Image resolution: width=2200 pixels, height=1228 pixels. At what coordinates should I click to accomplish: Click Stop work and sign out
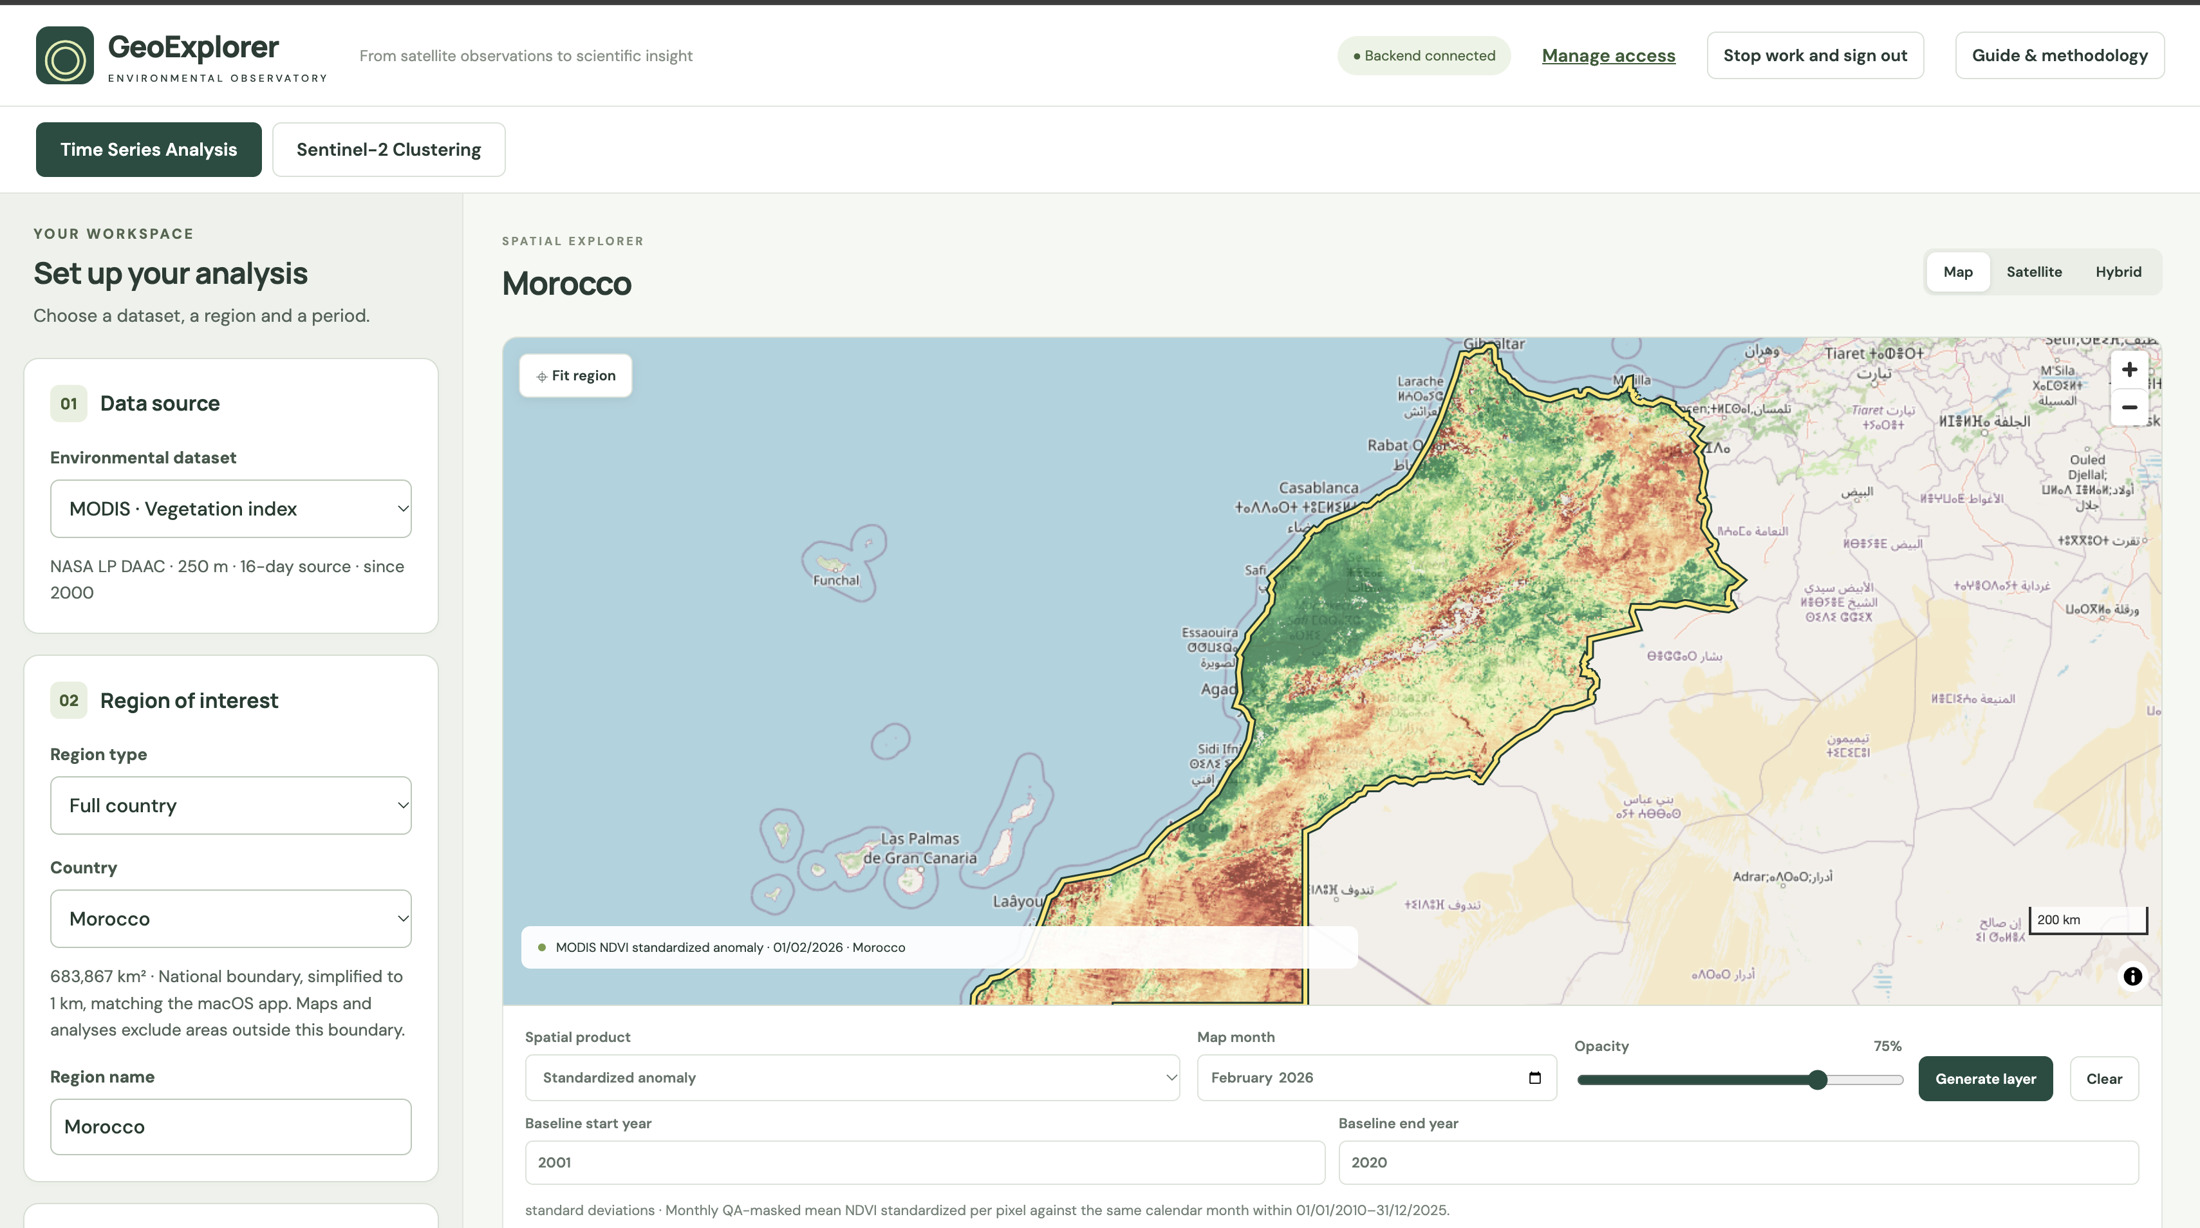click(1815, 56)
